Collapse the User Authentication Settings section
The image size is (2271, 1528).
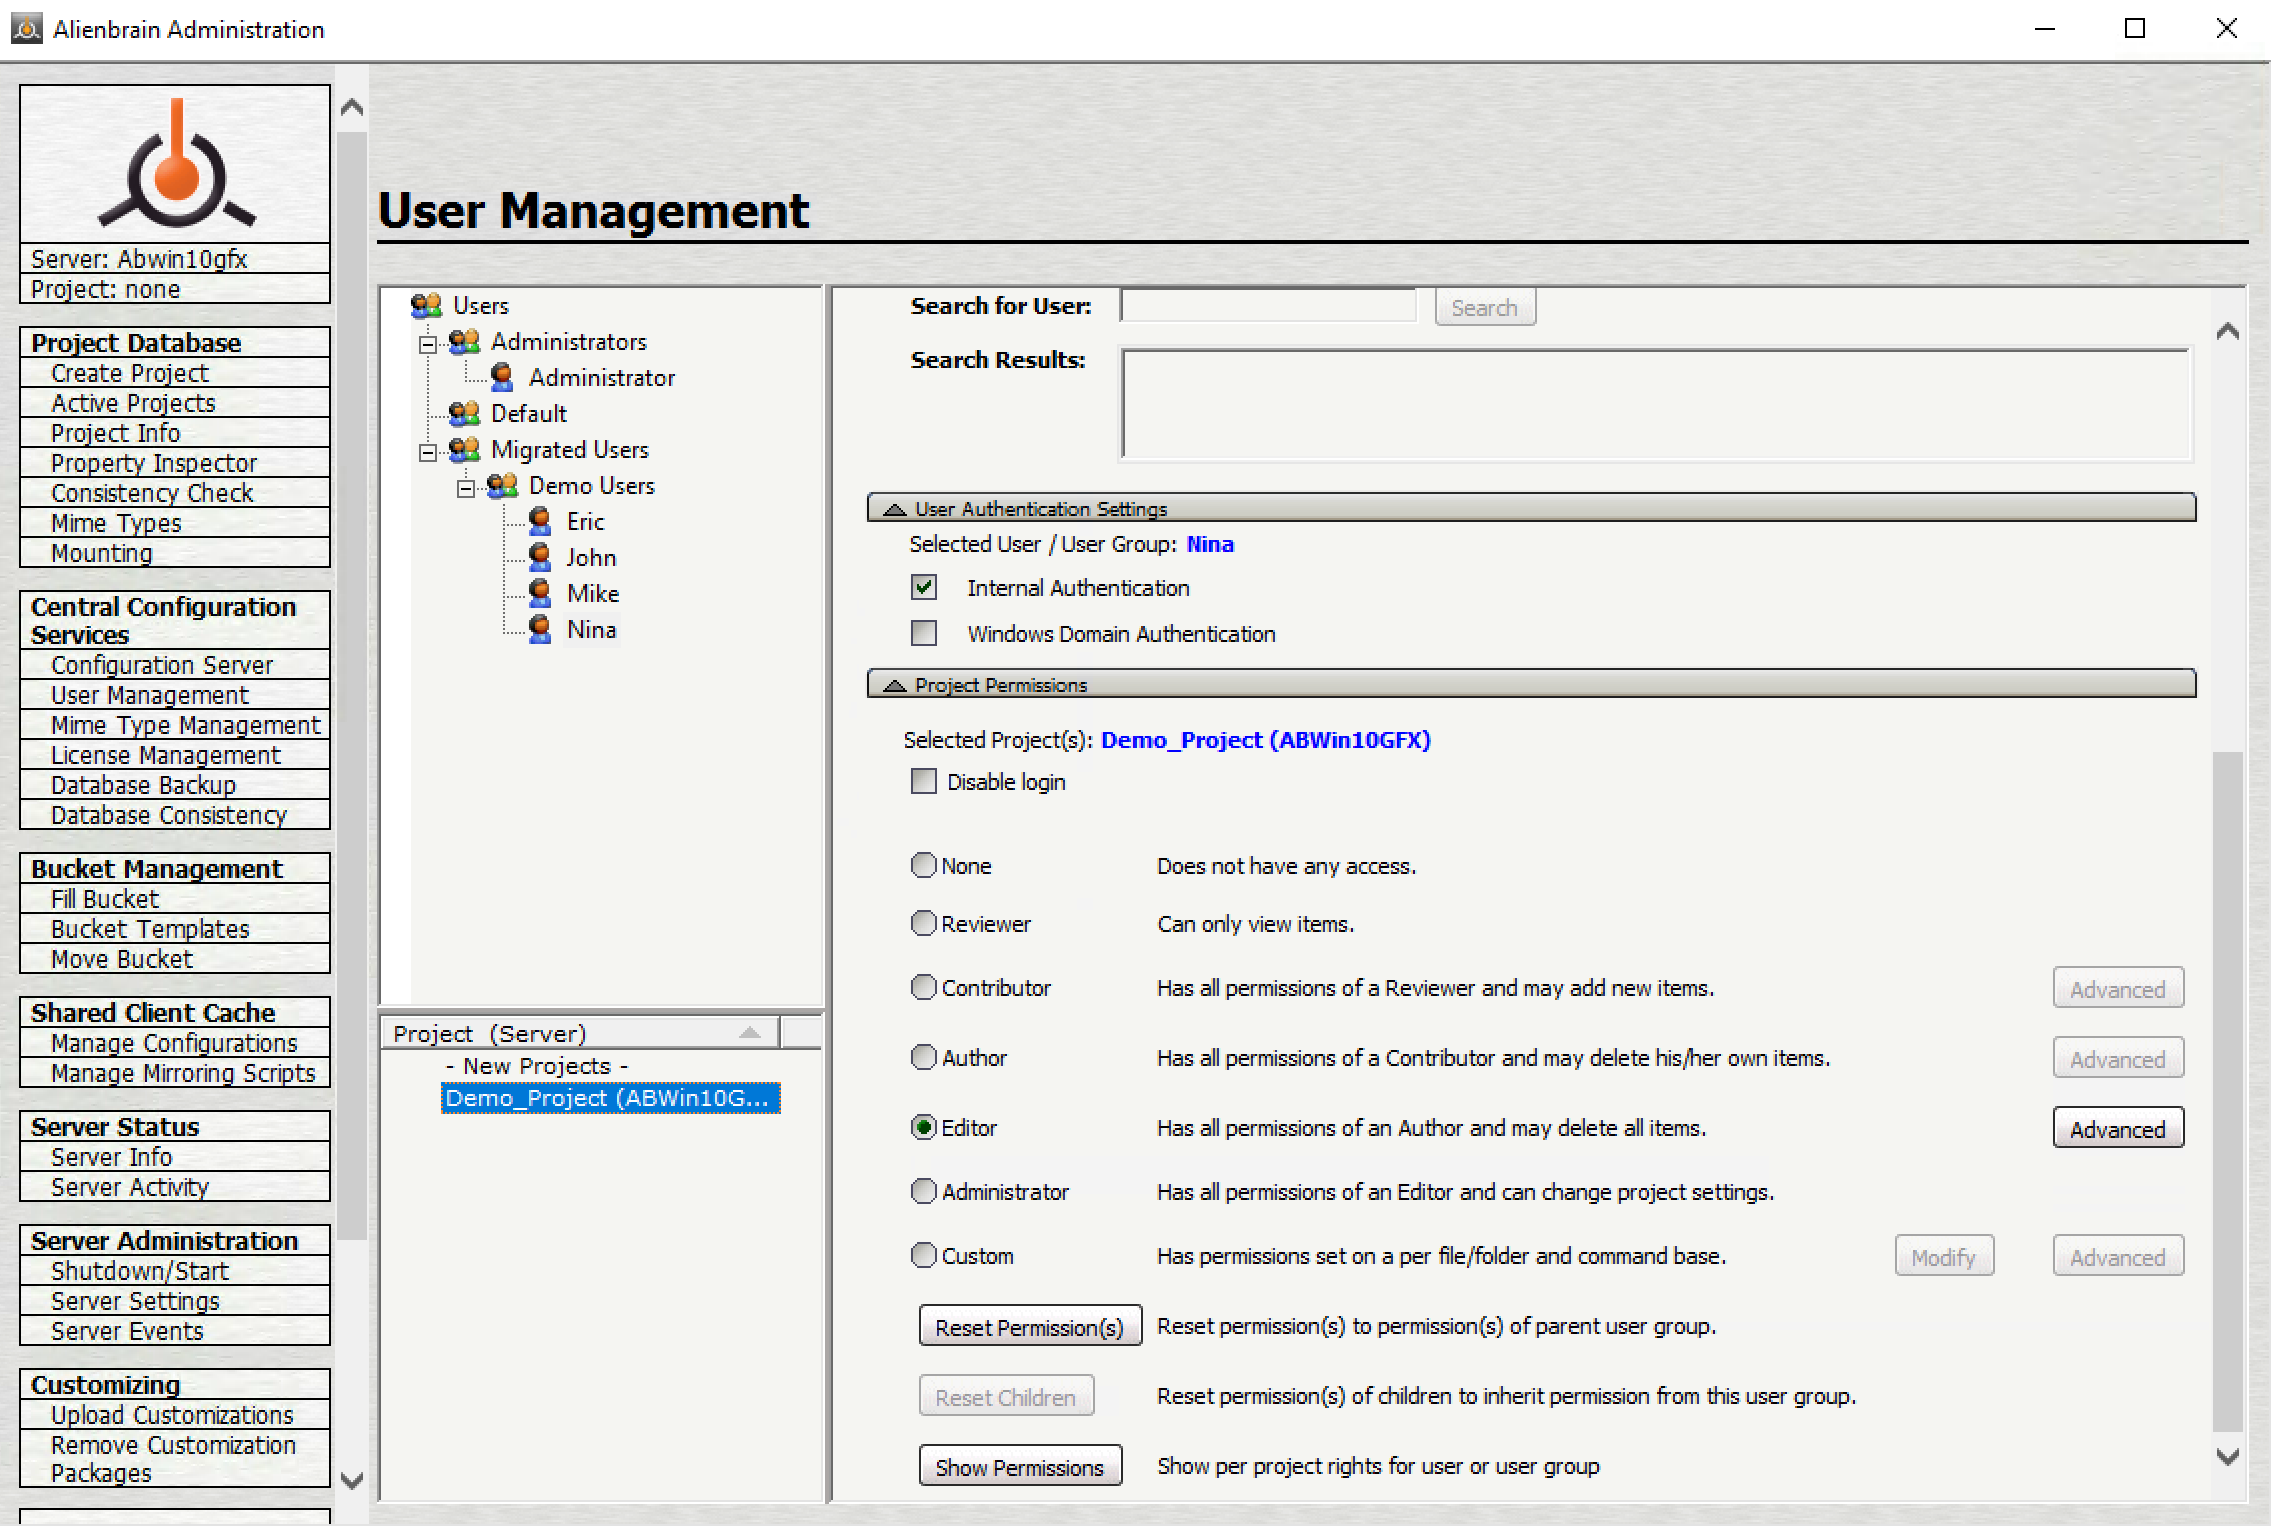[x=896, y=509]
